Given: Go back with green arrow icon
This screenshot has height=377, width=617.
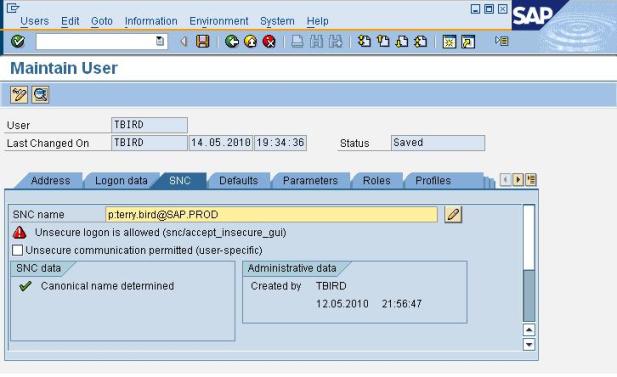Looking at the screenshot, I should click(232, 41).
